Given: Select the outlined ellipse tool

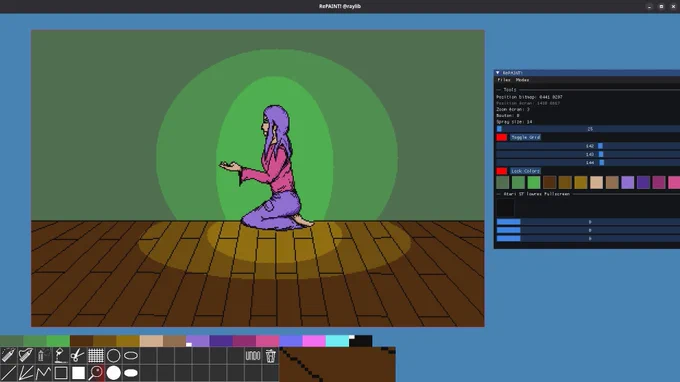Looking at the screenshot, I should pos(131,356).
